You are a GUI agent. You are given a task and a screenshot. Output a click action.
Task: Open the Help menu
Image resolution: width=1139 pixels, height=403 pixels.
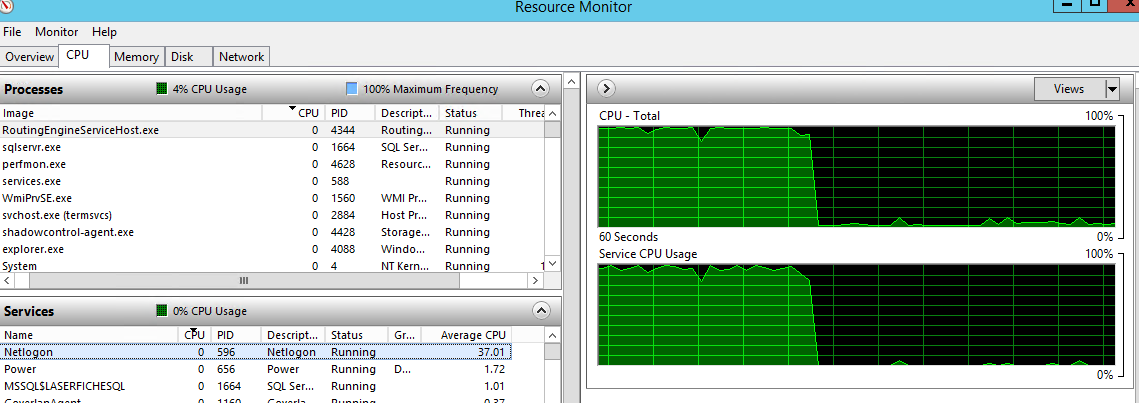tap(104, 32)
